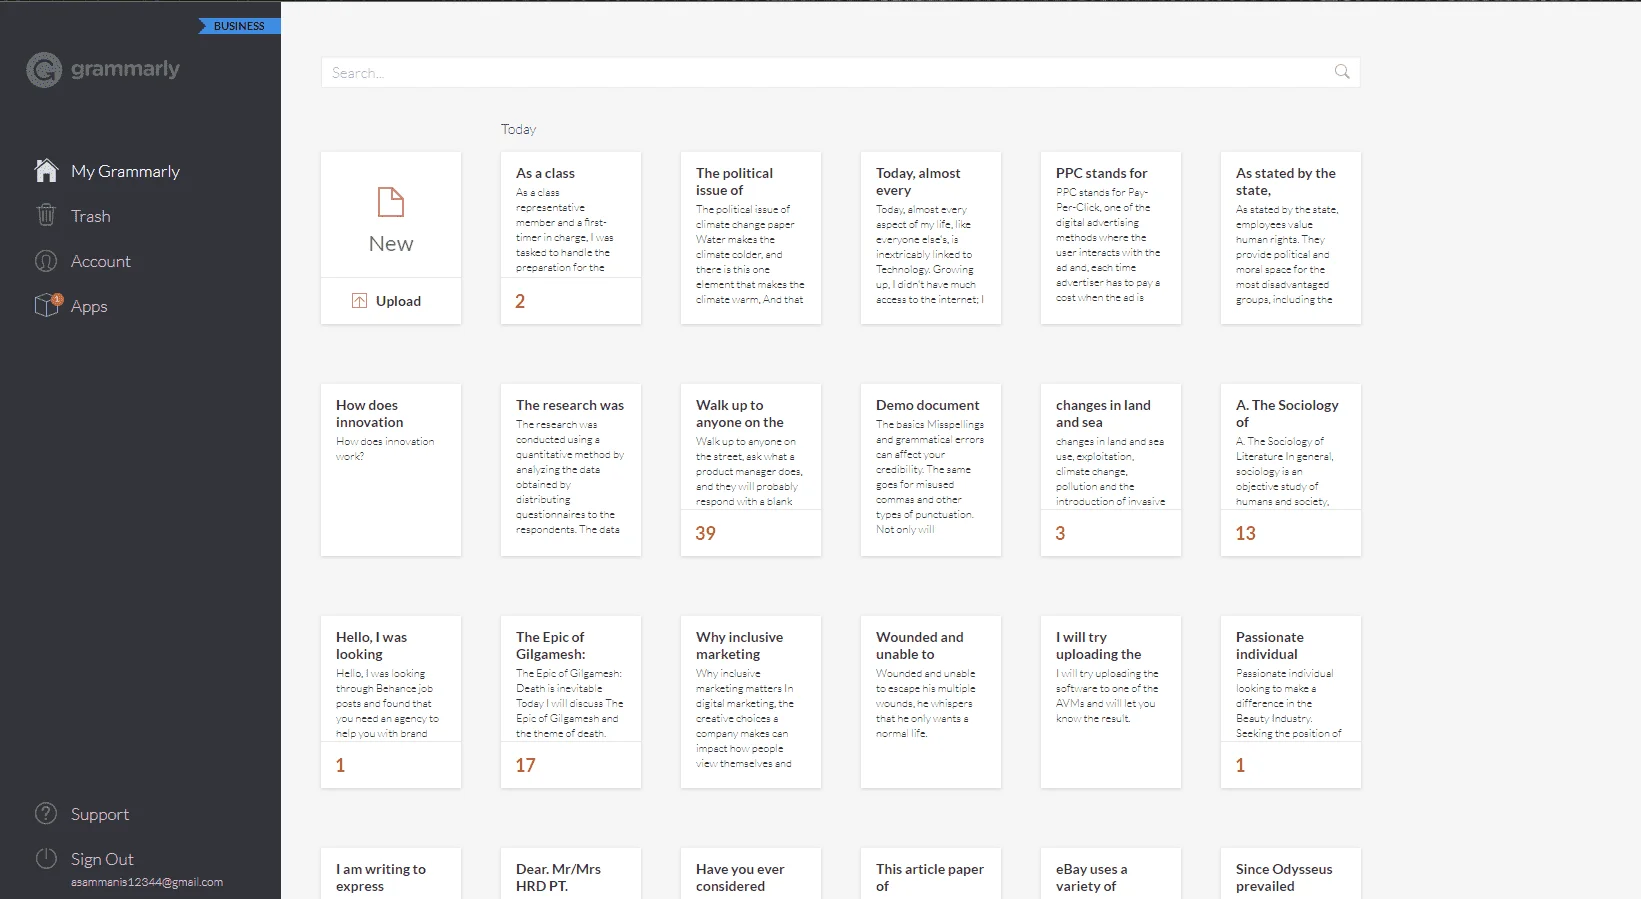Click the Account person icon
This screenshot has height=899, width=1641.
tap(46, 261)
